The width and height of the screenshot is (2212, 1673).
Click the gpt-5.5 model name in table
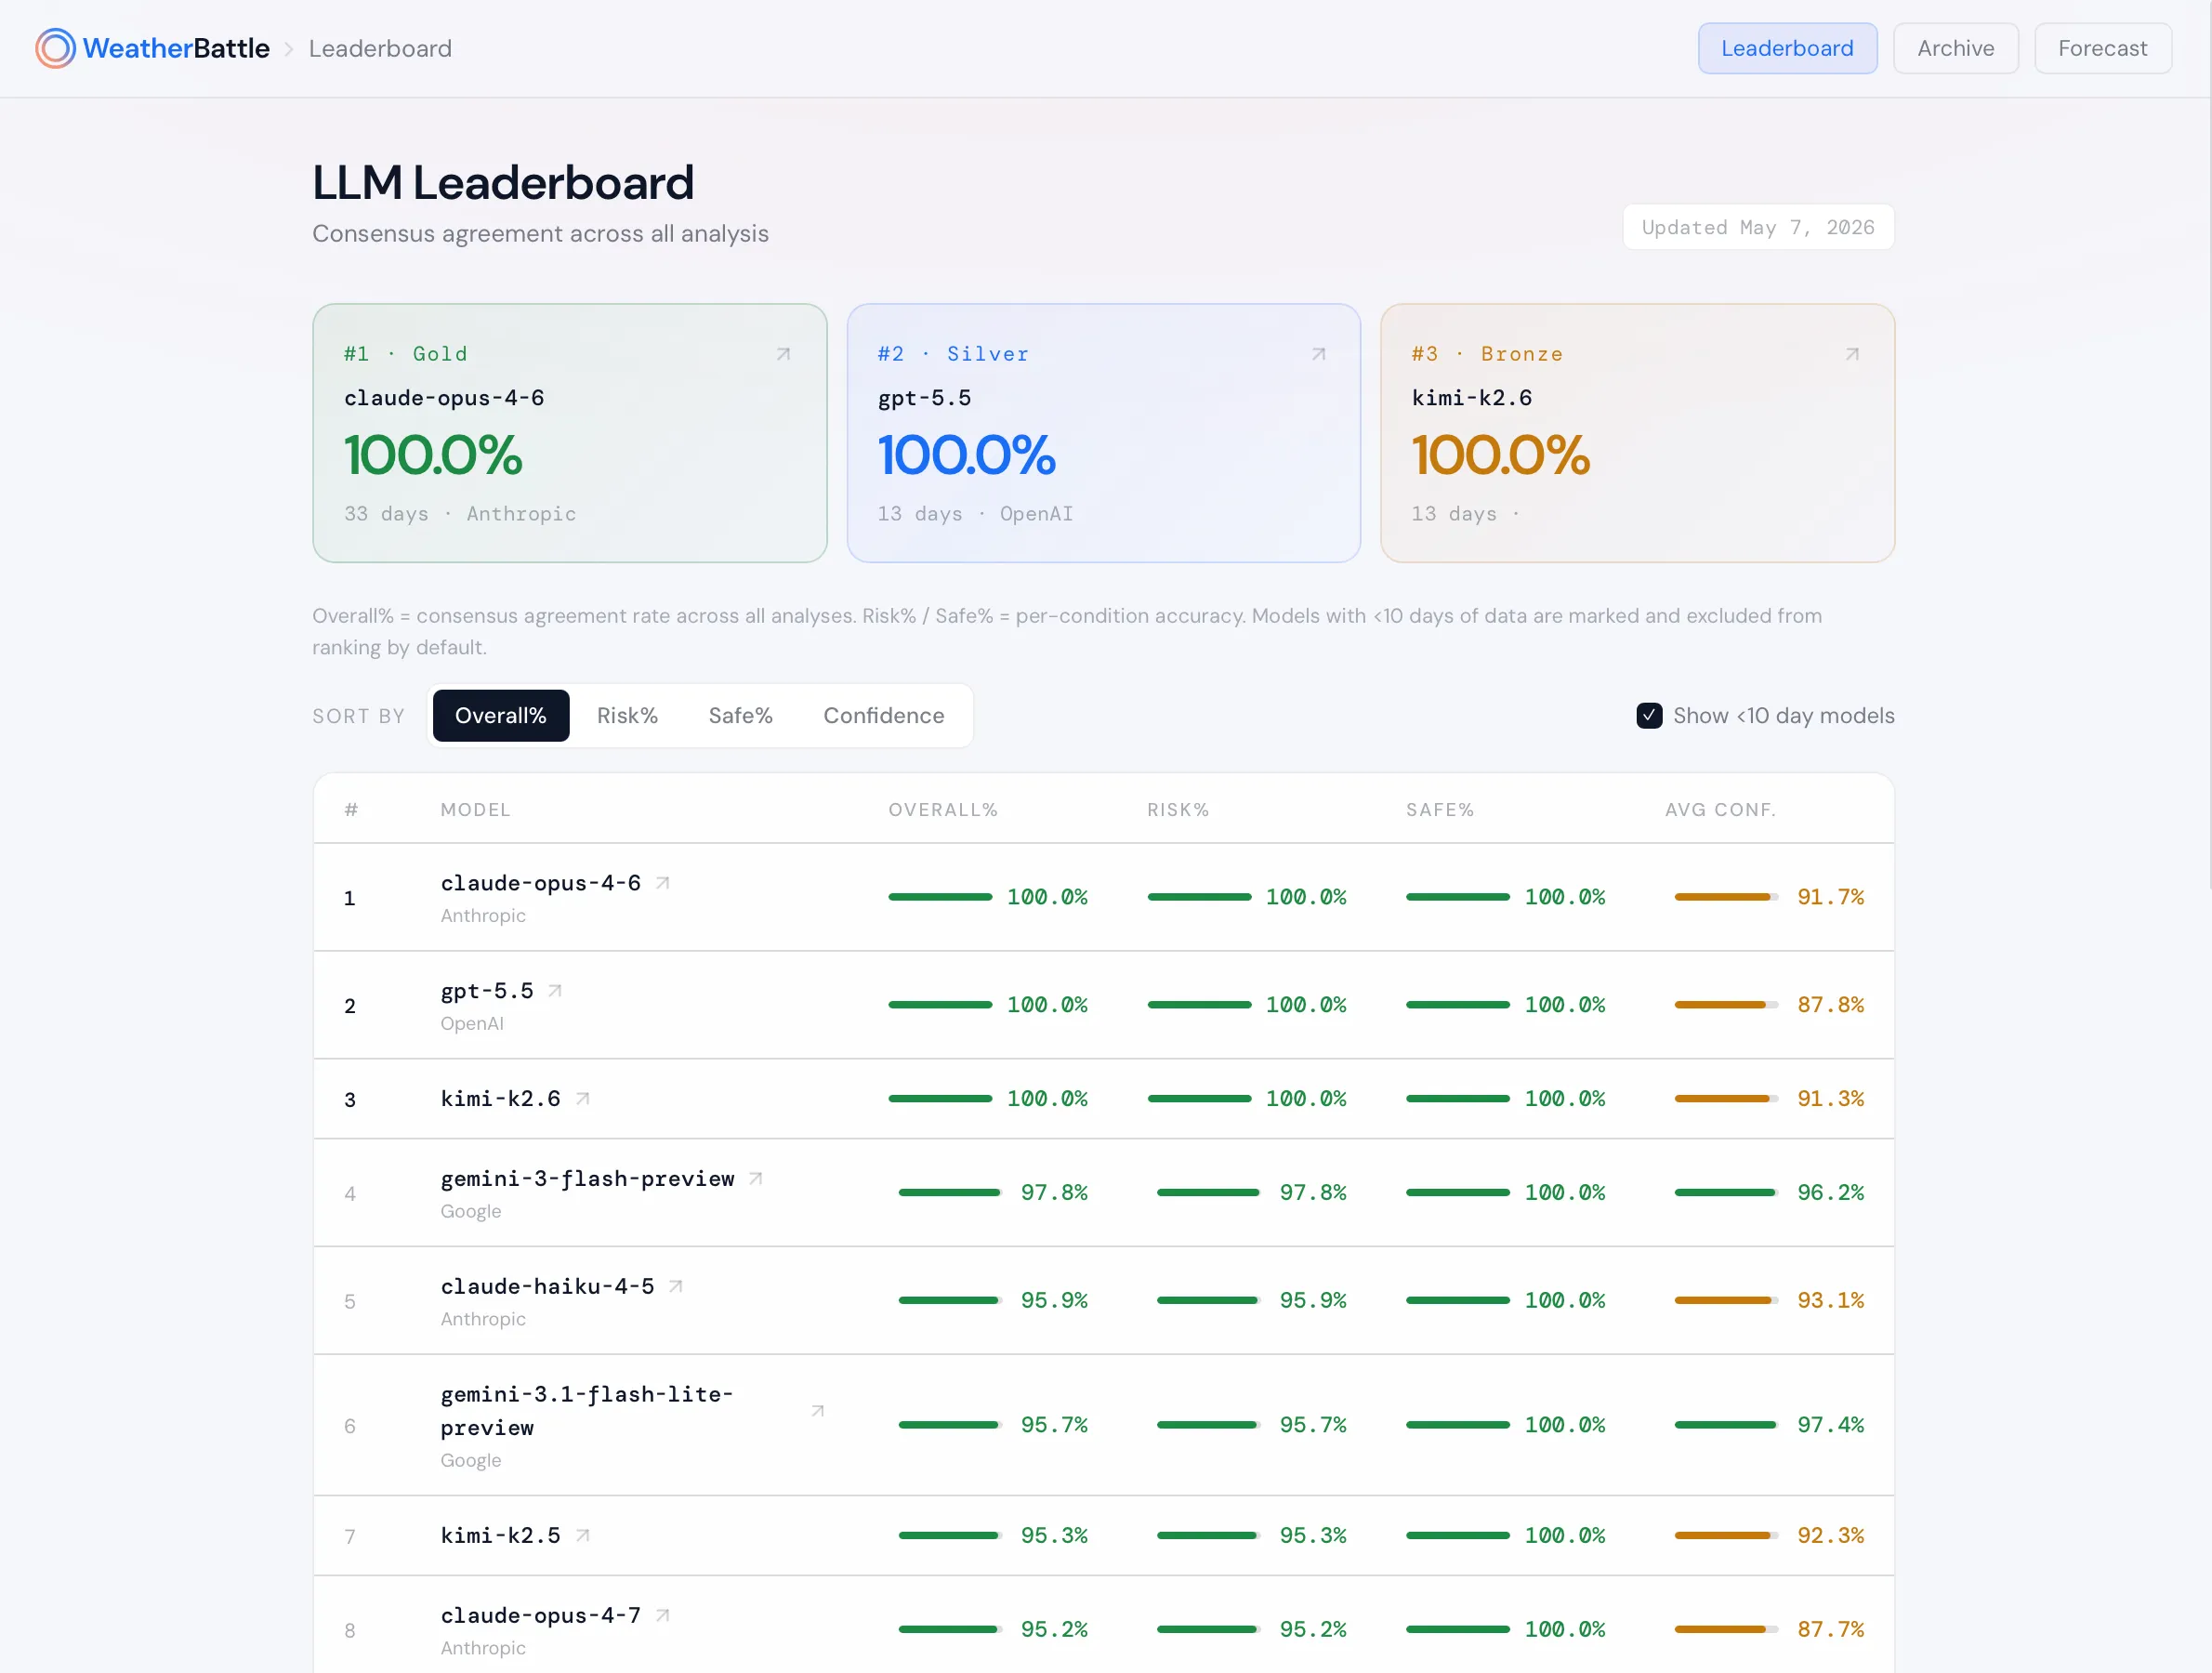tap(487, 991)
